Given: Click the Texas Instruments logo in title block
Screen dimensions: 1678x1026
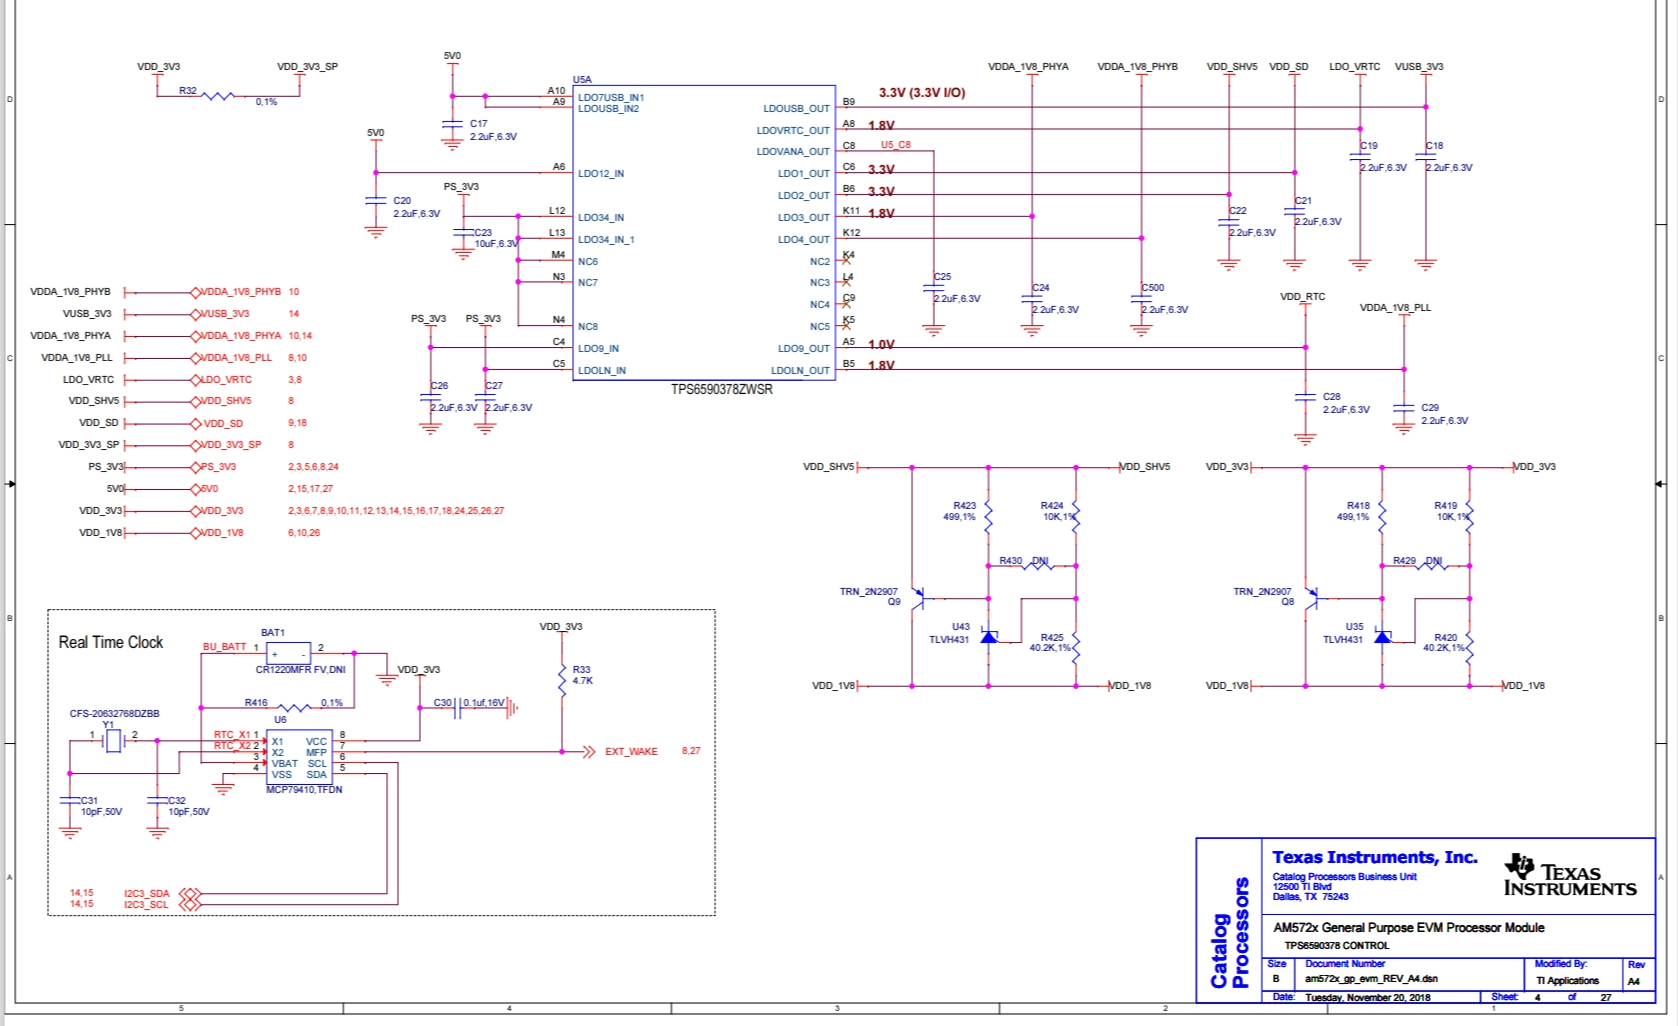Looking at the screenshot, I should click(1570, 876).
